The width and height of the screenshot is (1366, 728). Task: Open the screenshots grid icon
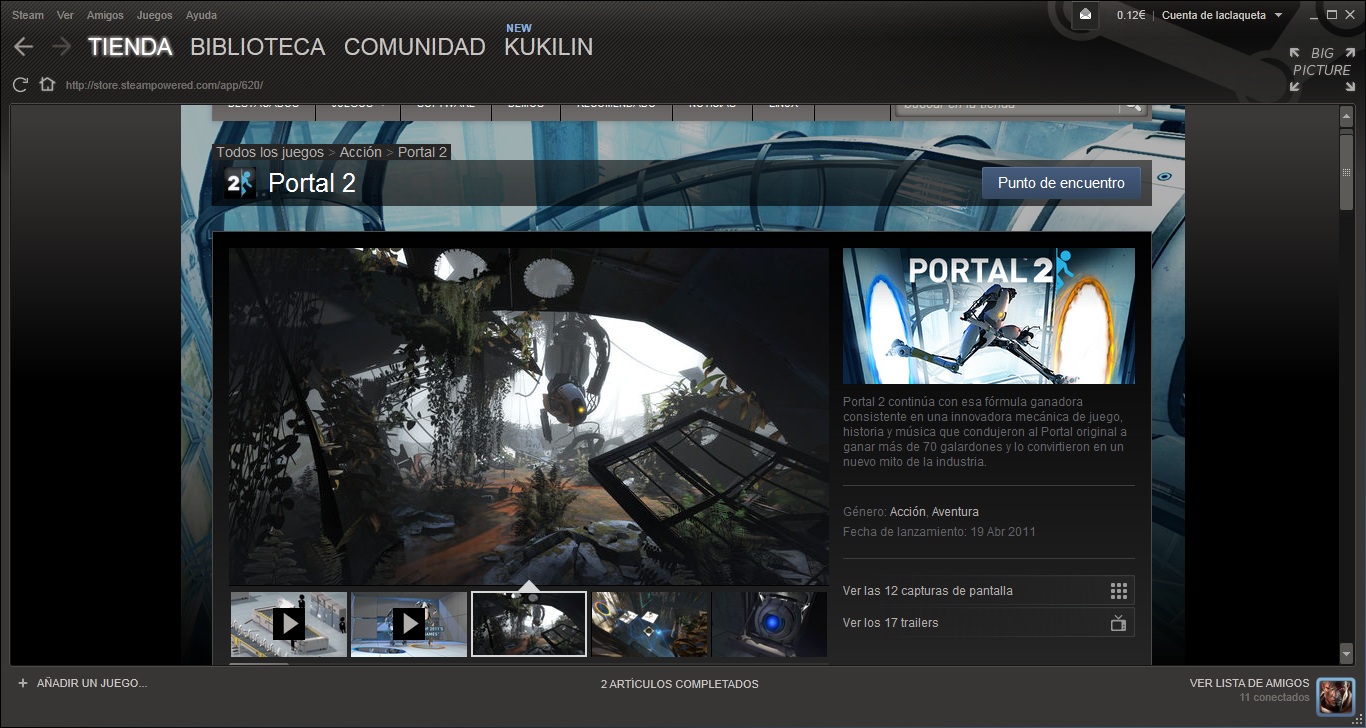pos(1119,591)
